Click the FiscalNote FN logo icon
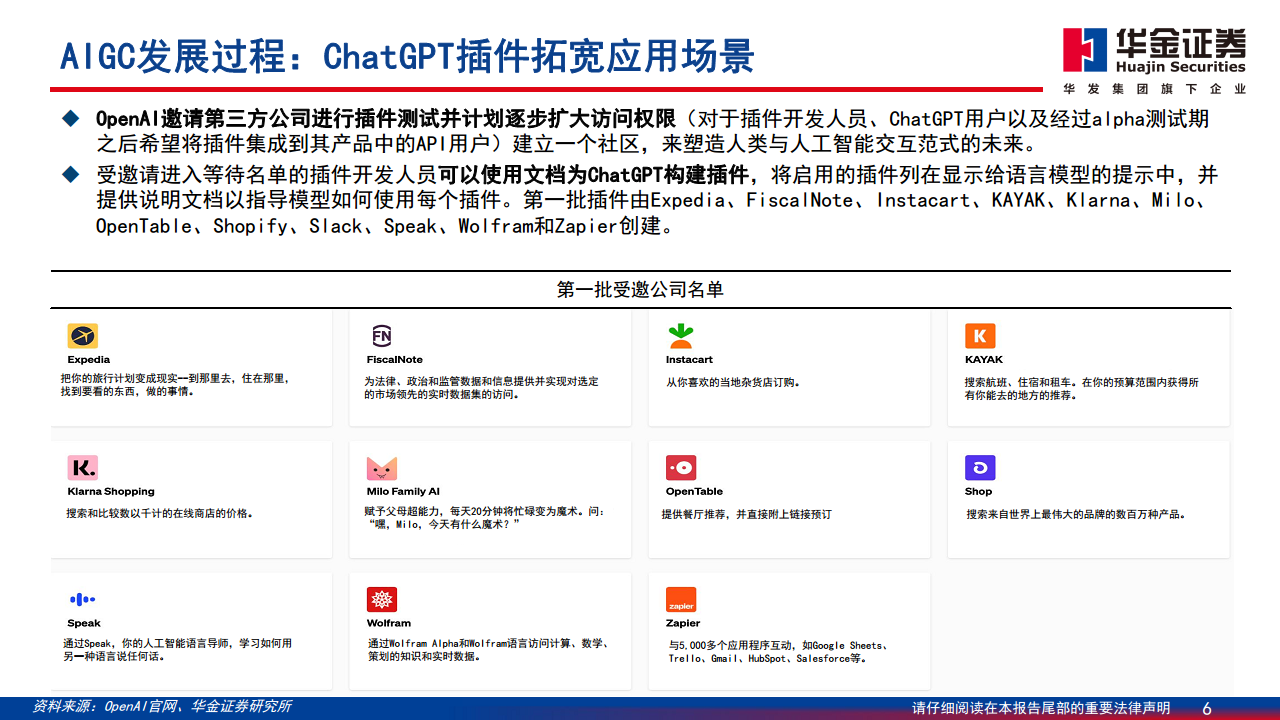The width and height of the screenshot is (1280, 720). coord(382,336)
